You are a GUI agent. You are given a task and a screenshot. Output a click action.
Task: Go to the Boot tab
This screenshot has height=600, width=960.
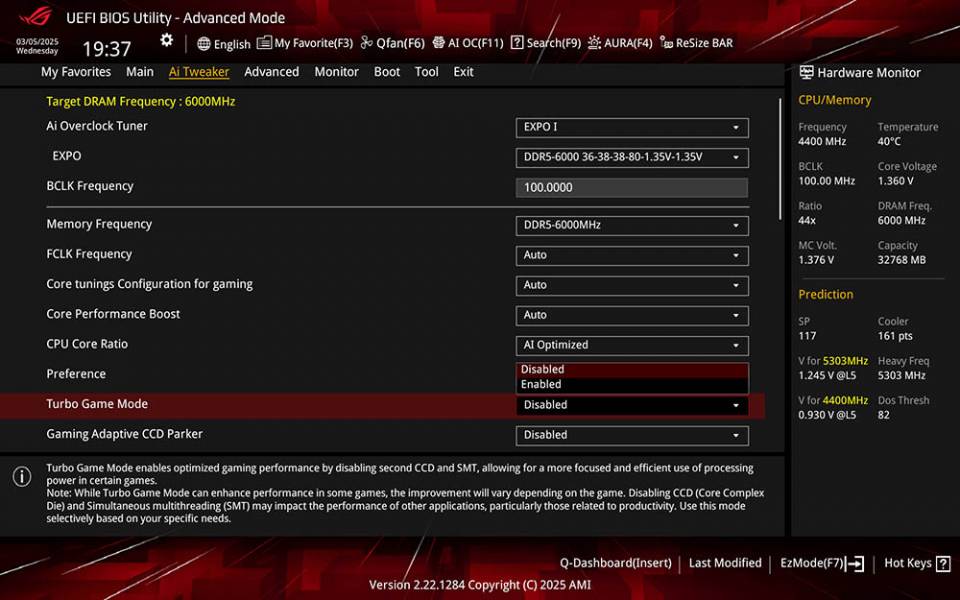click(387, 72)
